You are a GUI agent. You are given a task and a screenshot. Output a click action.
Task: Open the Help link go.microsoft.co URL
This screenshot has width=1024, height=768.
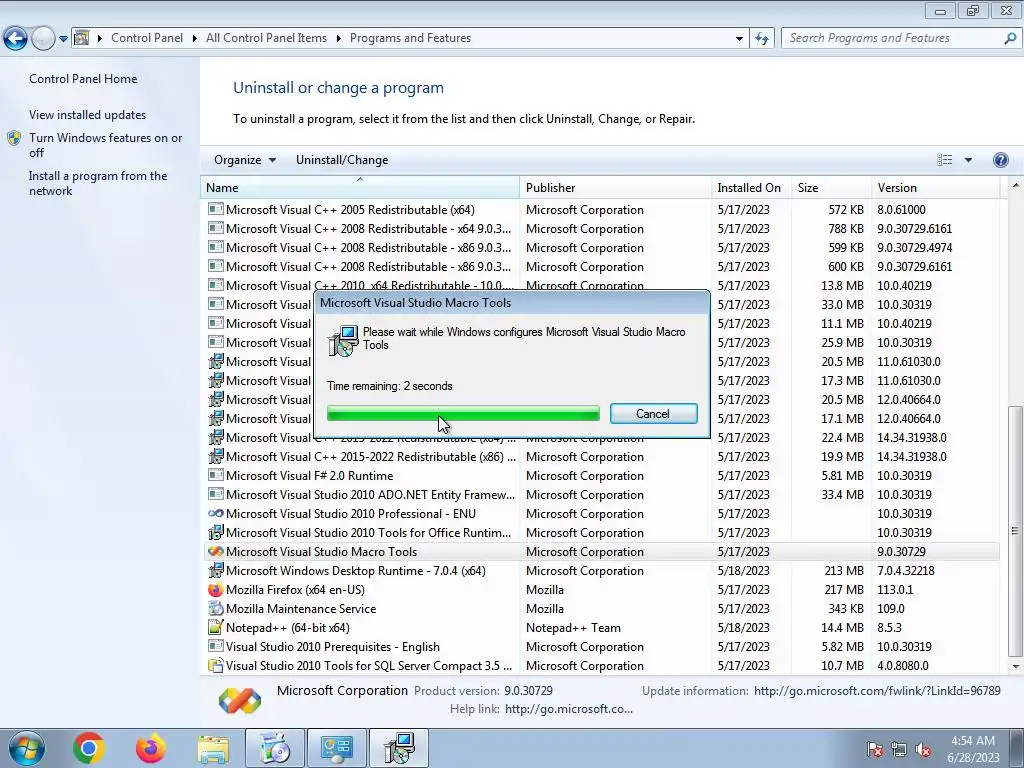pyautogui.click(x=569, y=709)
